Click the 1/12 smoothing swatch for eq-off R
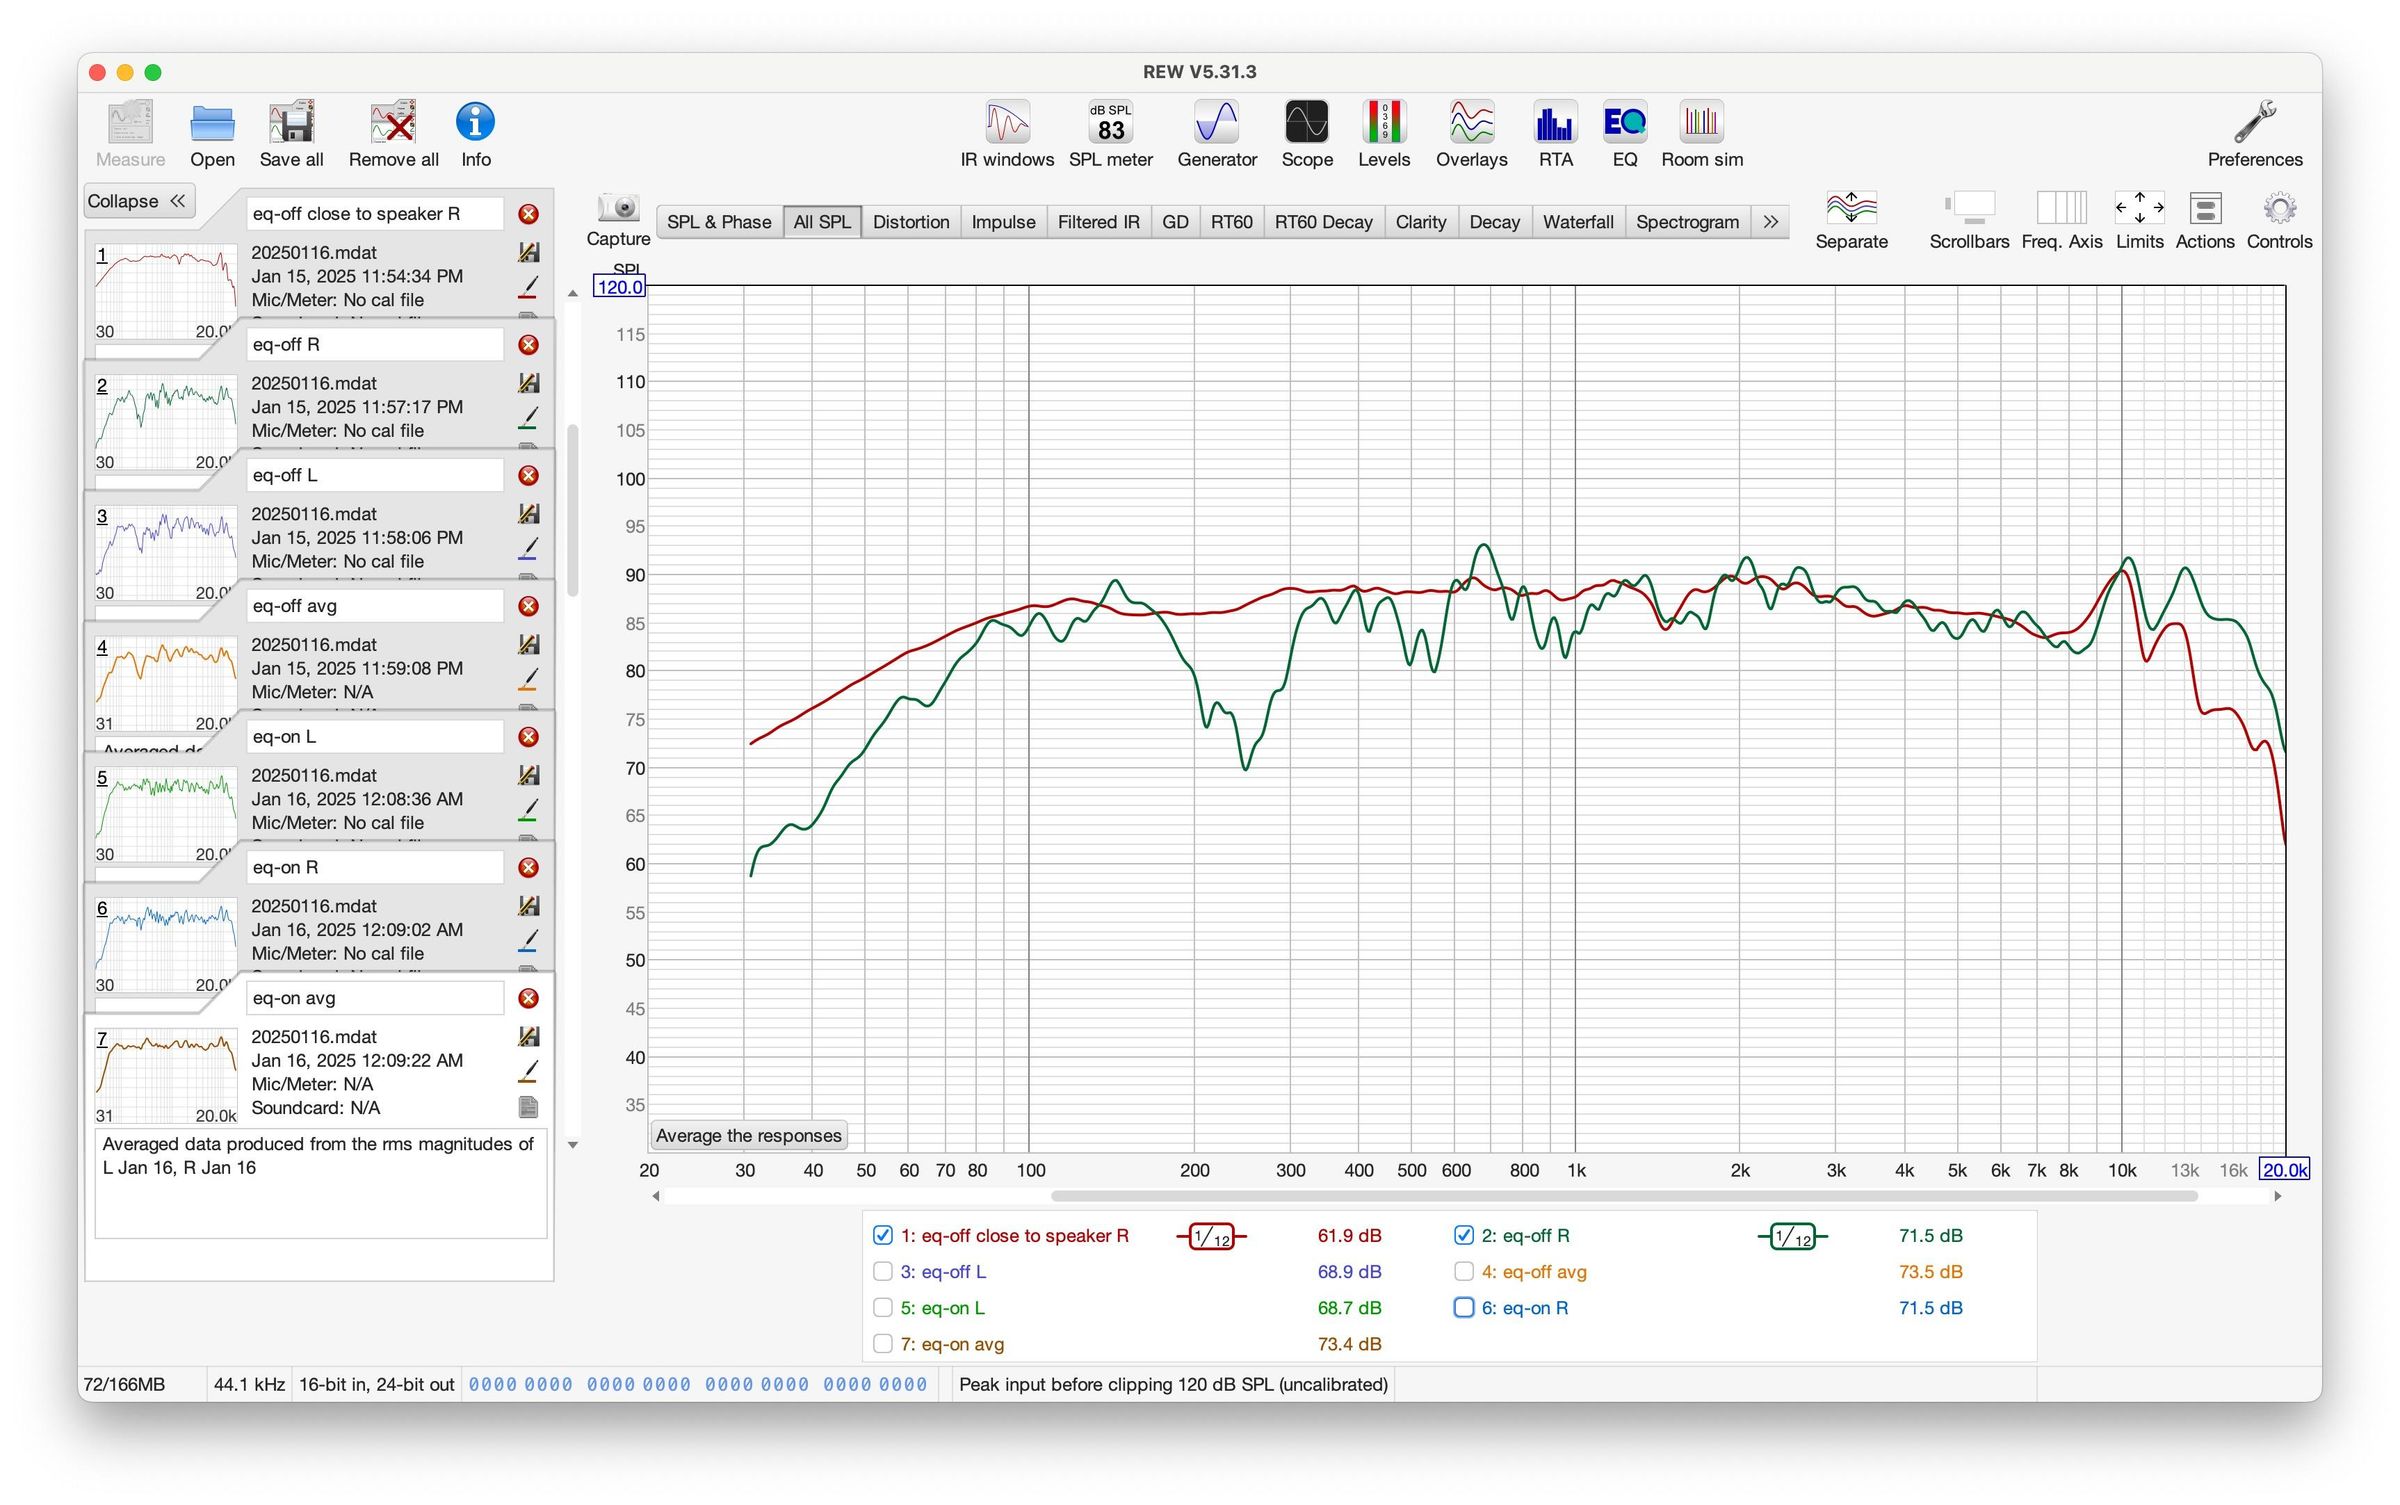 pyautogui.click(x=1792, y=1237)
